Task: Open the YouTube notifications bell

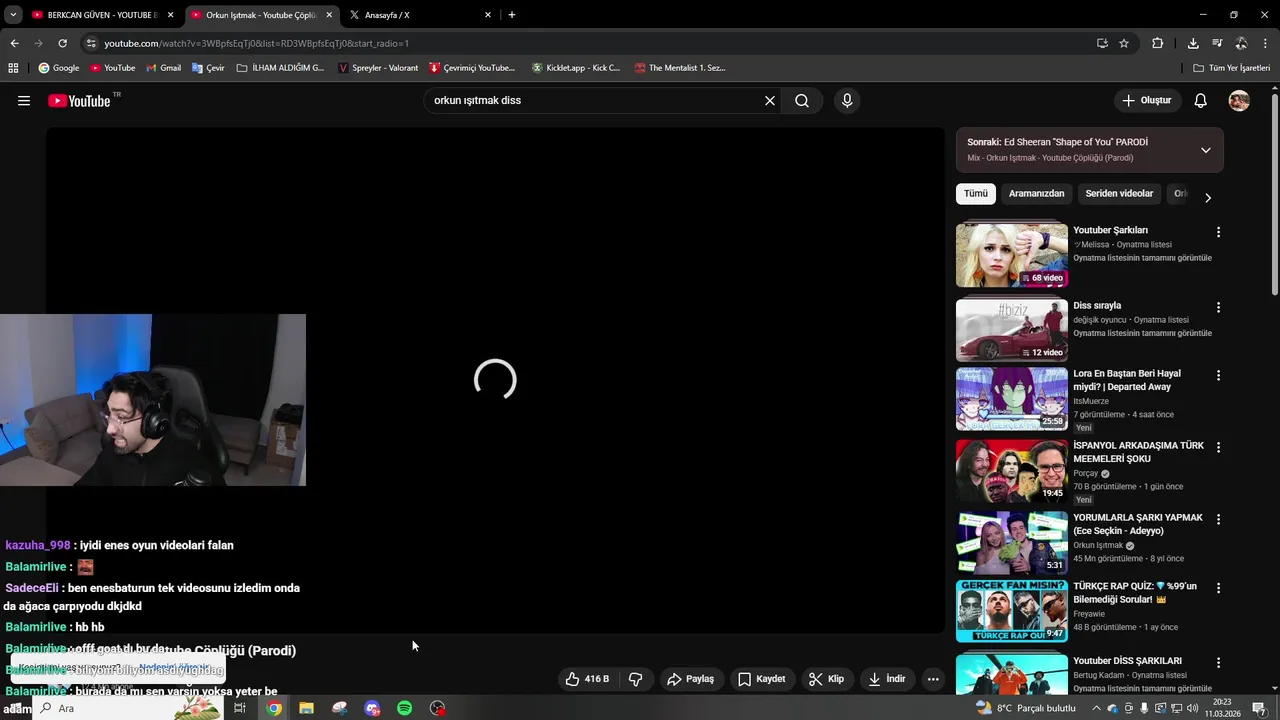Action: coord(1201,100)
